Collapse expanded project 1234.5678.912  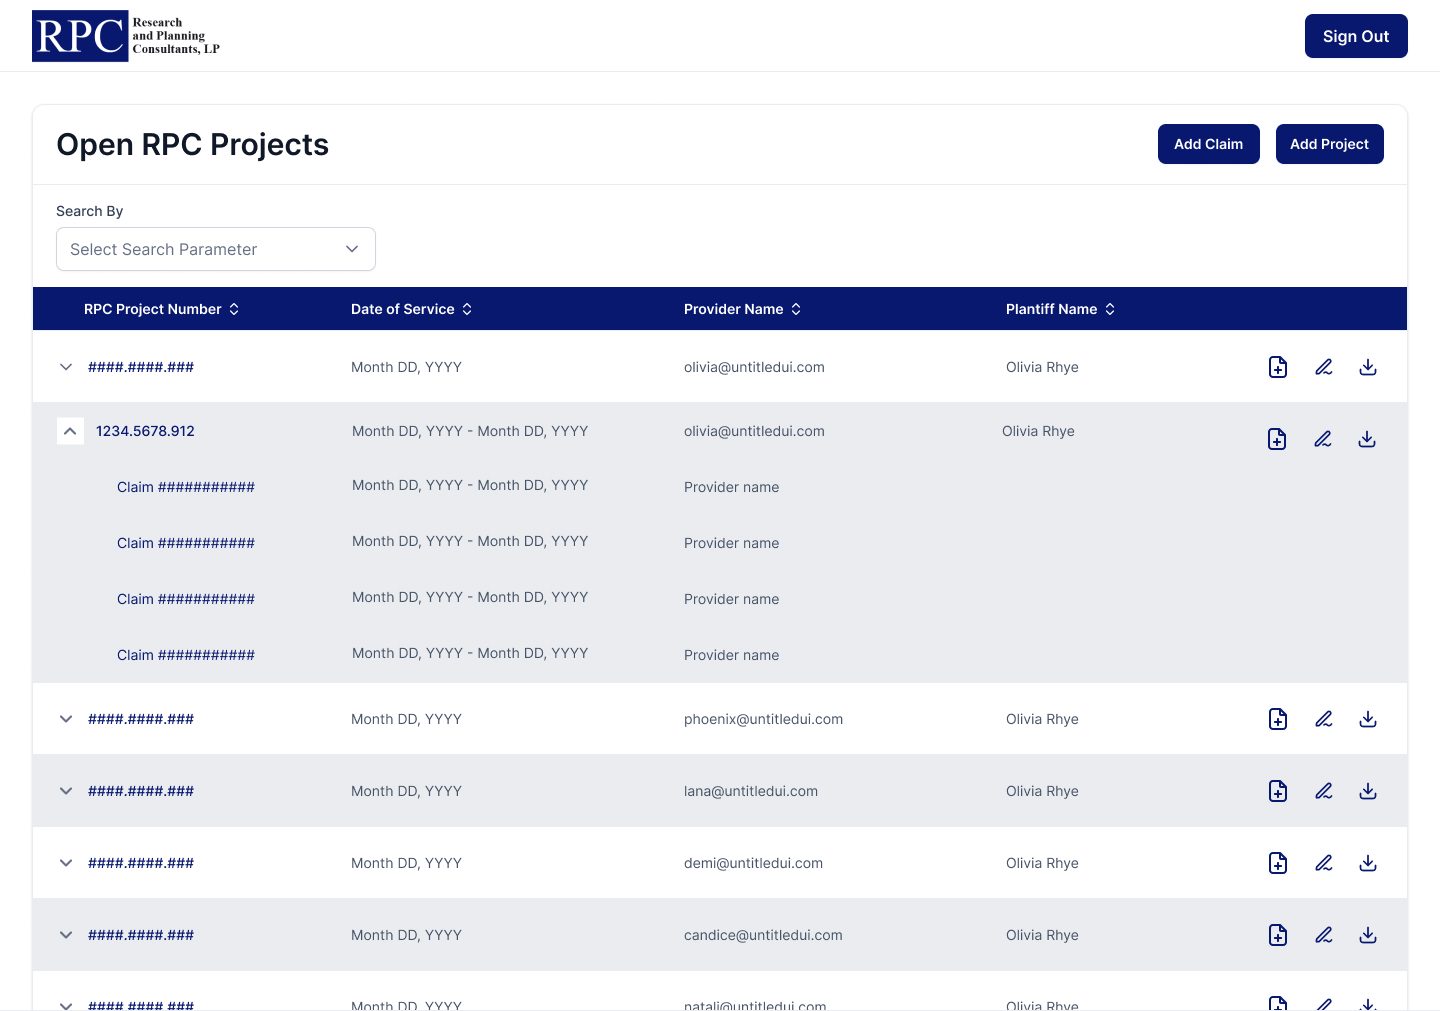[70, 431]
